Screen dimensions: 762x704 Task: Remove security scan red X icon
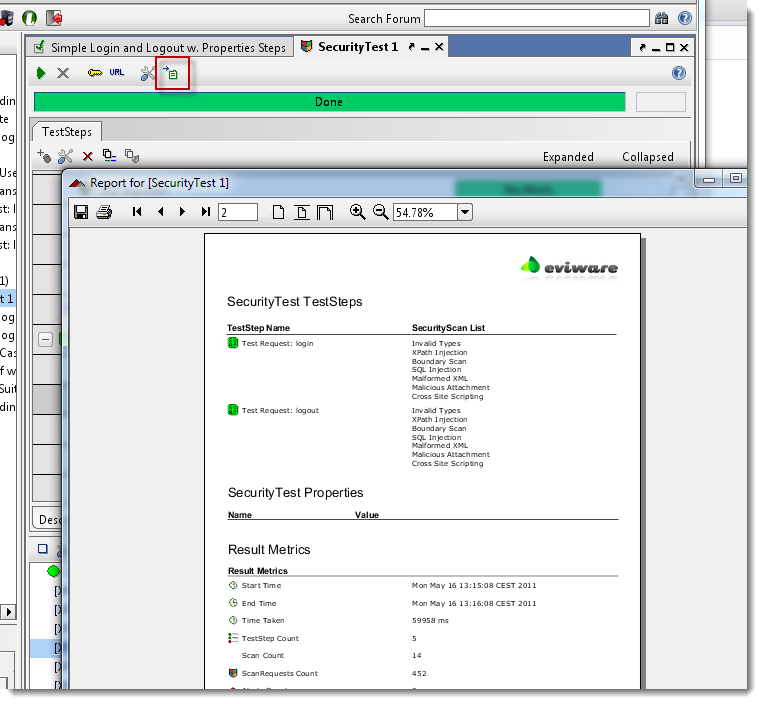click(87, 156)
